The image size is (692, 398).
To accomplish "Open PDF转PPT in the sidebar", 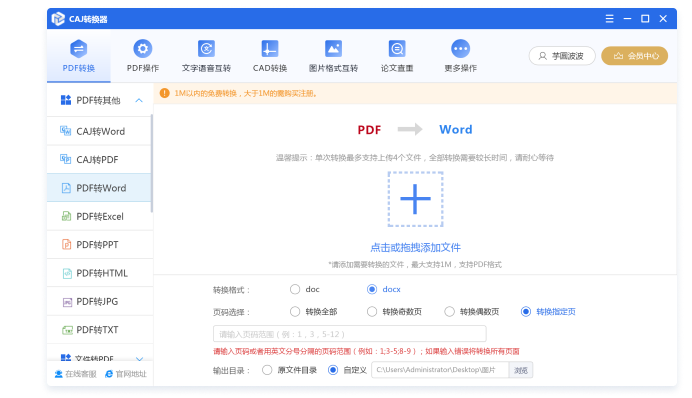I will pyautogui.click(x=100, y=244).
